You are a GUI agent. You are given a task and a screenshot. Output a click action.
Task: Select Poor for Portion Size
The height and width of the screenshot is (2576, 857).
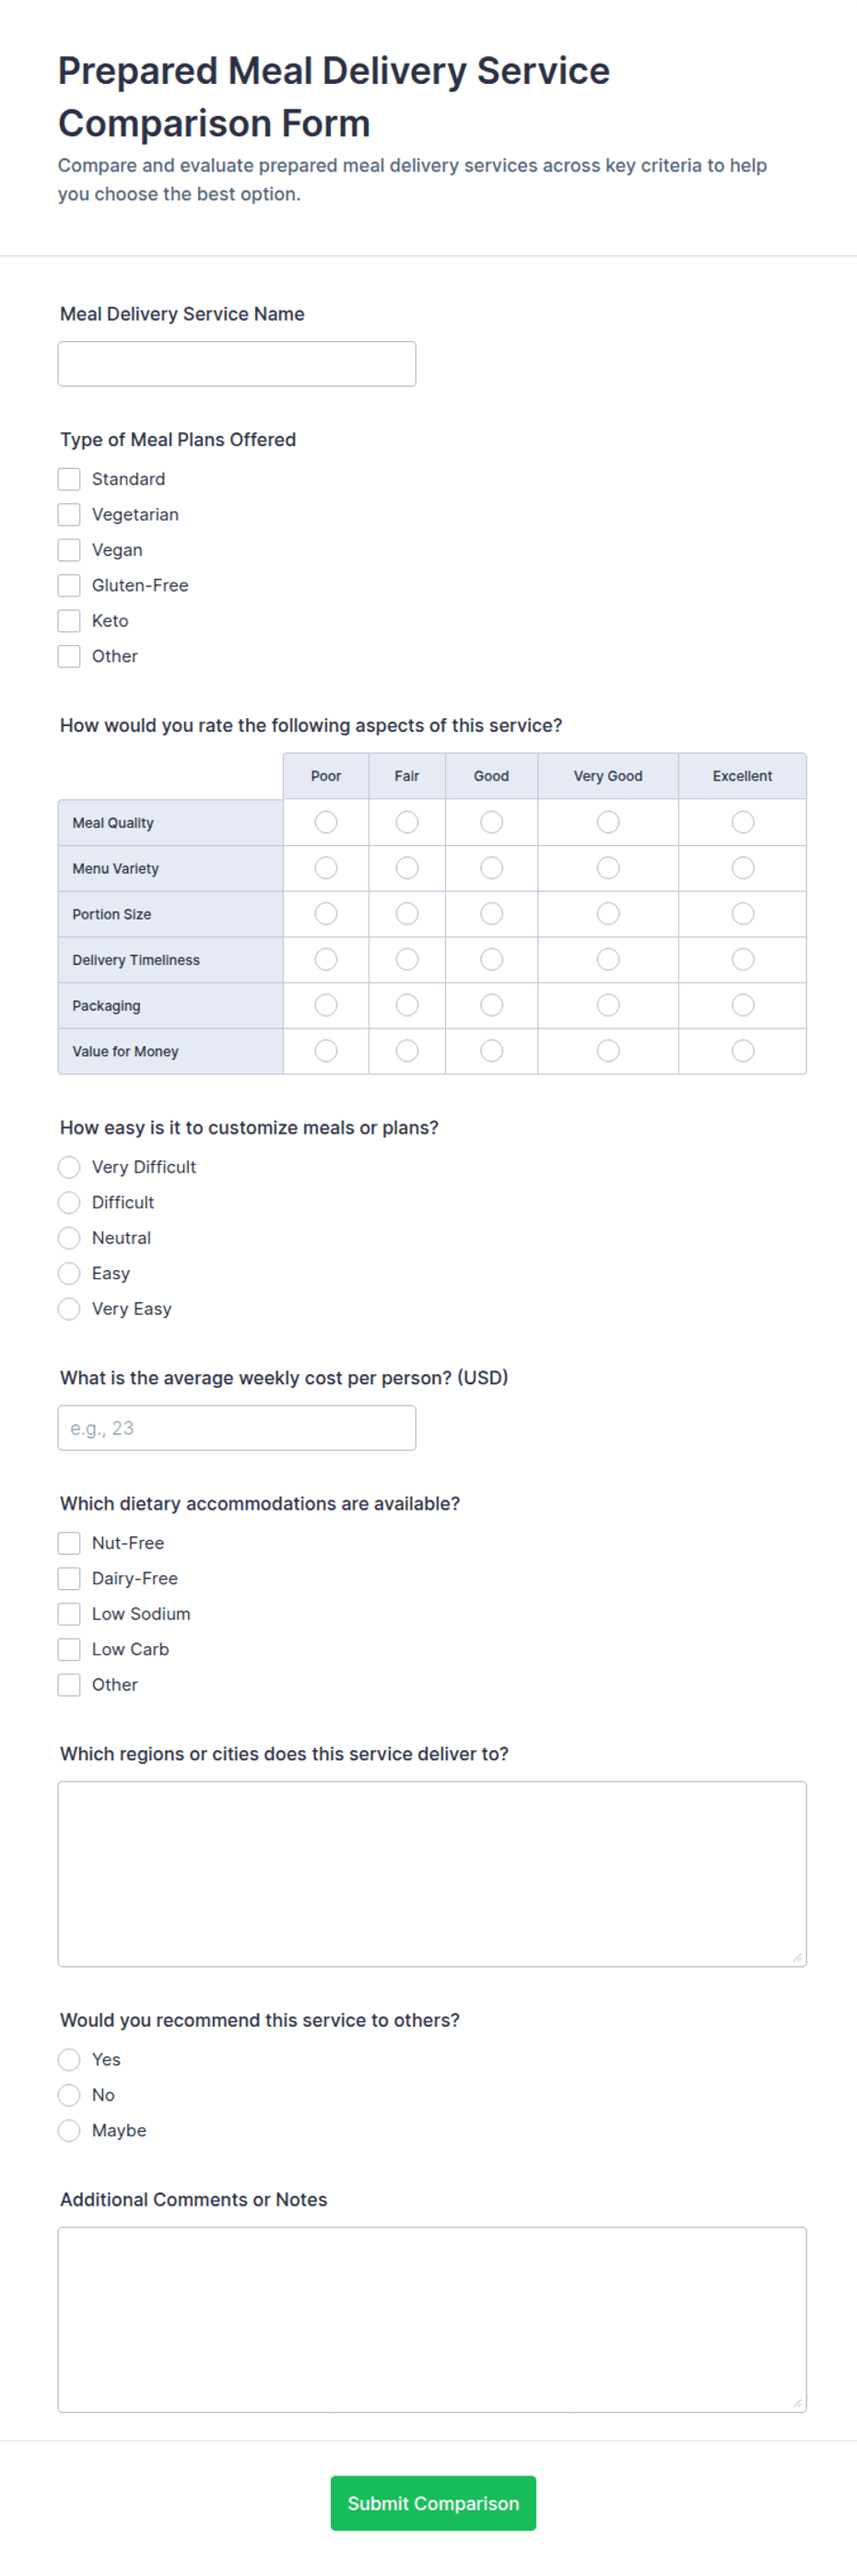326,914
